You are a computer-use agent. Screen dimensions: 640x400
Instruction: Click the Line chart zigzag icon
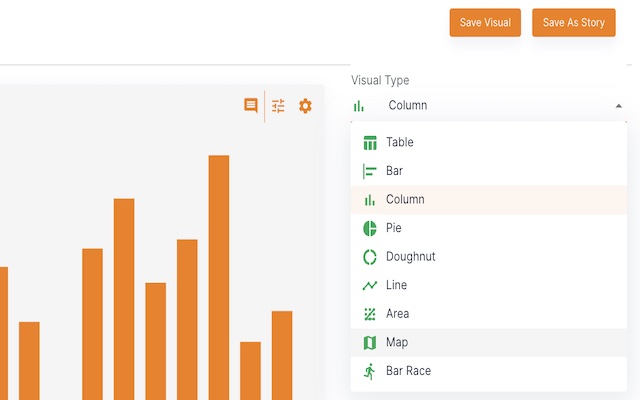pyautogui.click(x=370, y=285)
